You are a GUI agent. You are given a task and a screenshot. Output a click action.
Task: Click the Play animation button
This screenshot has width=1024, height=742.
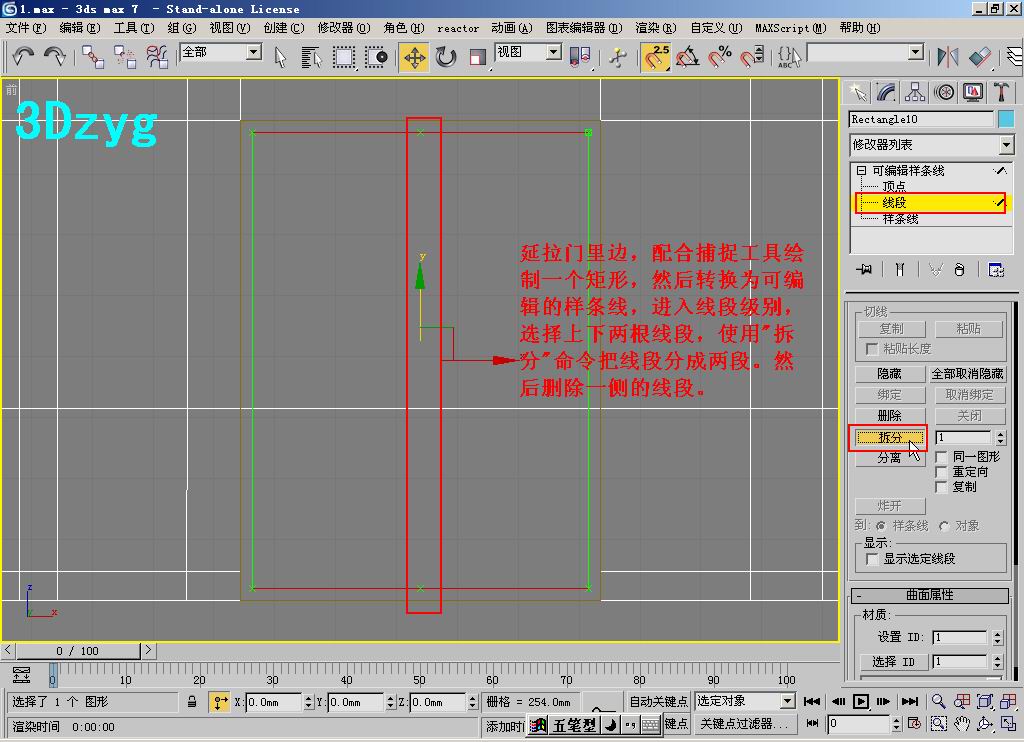[861, 702]
